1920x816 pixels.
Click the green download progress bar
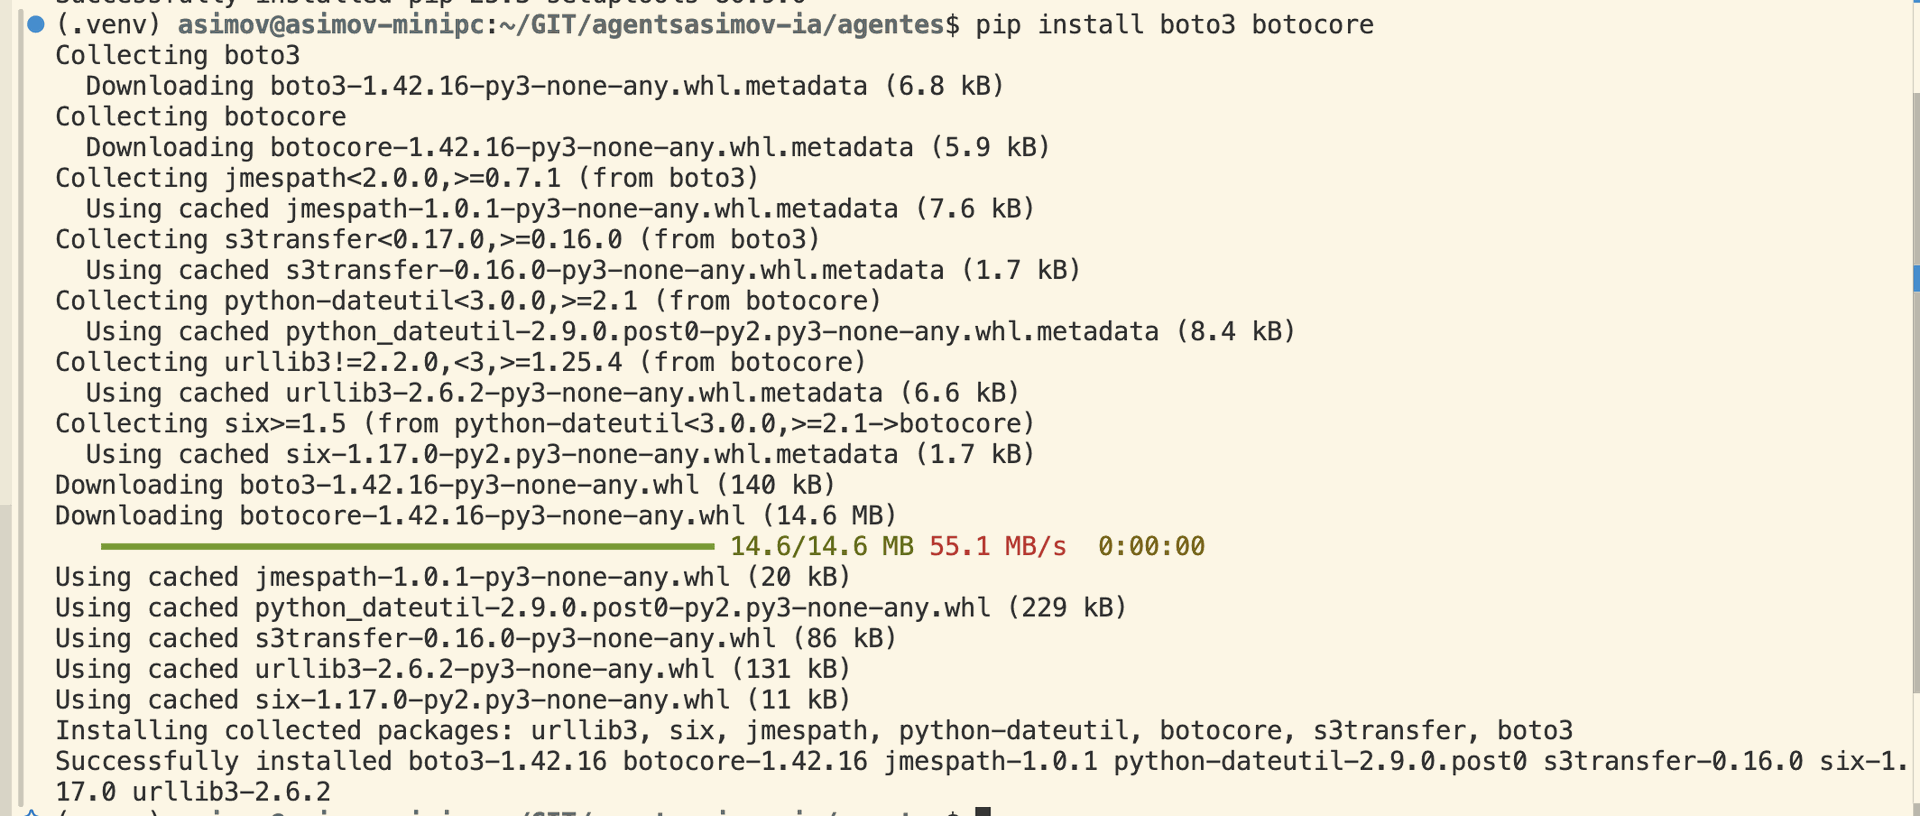[x=407, y=546]
